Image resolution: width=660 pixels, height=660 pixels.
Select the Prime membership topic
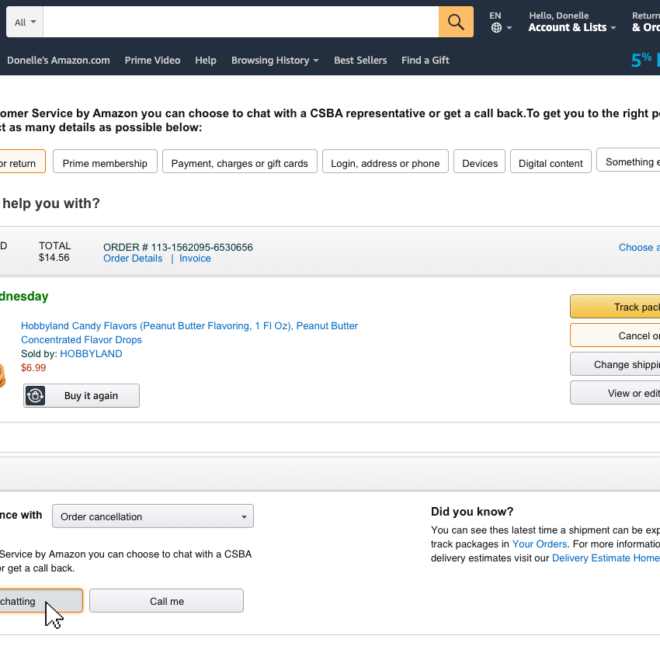point(105,163)
